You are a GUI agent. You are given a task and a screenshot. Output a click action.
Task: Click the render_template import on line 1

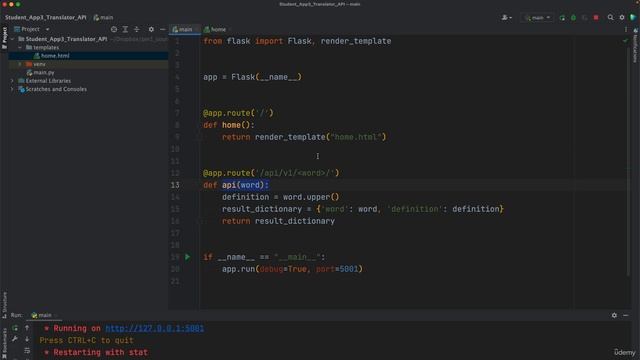click(x=356, y=41)
